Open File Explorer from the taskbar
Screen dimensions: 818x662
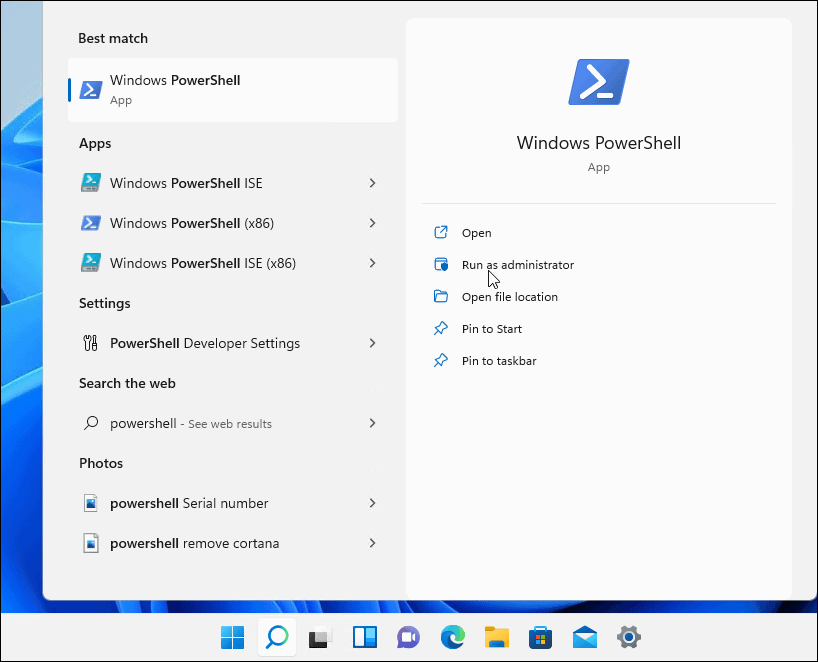coord(496,637)
